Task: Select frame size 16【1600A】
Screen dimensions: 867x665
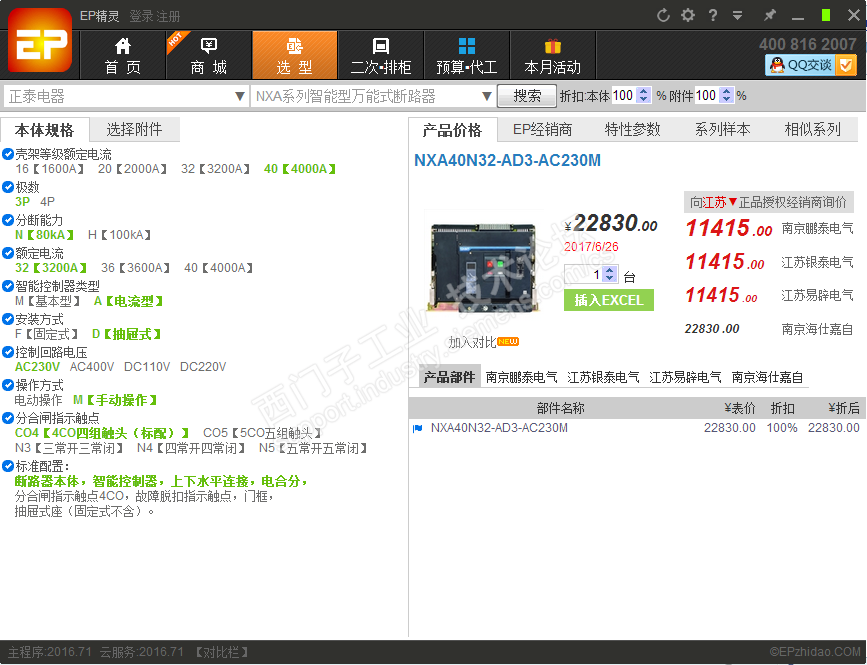Action: click(50, 169)
